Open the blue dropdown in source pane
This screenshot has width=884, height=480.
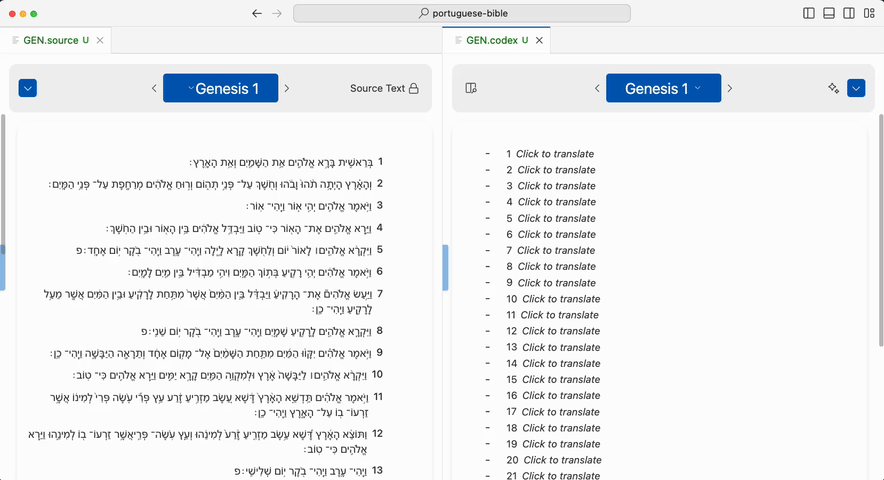[x=28, y=88]
